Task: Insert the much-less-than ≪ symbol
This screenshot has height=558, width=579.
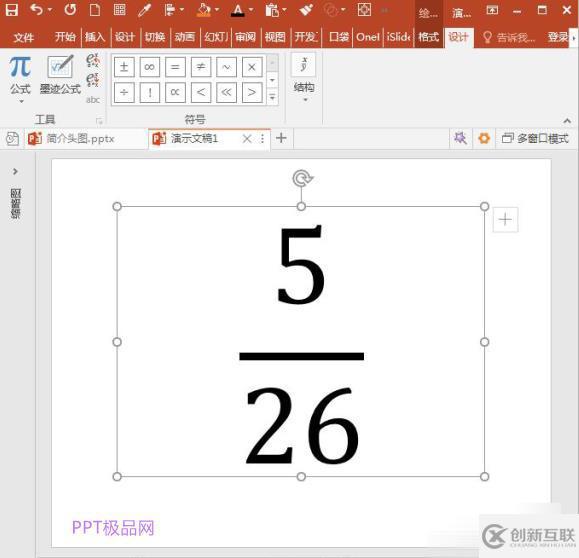Action: [226, 92]
